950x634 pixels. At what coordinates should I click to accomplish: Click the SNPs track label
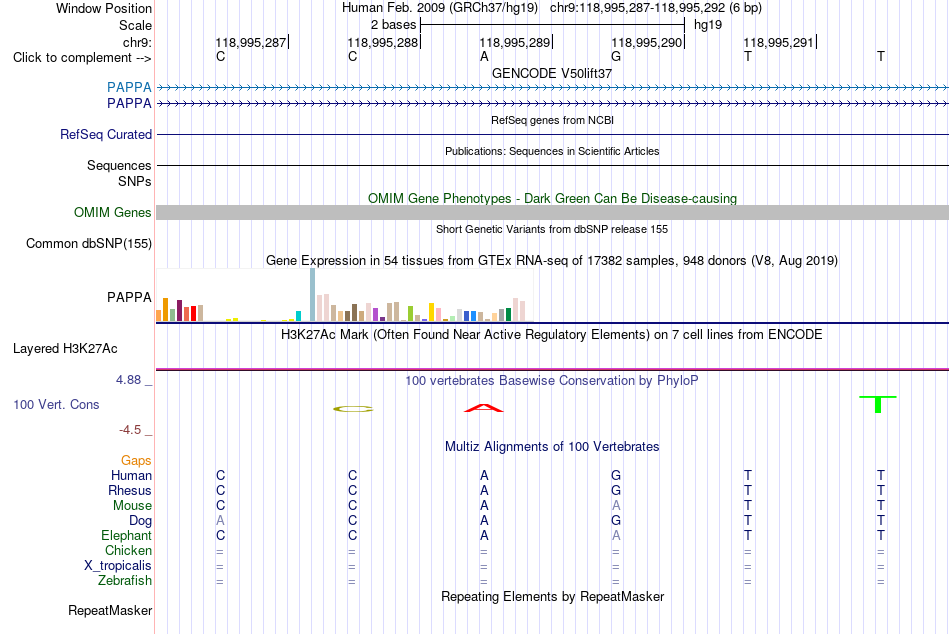coord(135,181)
